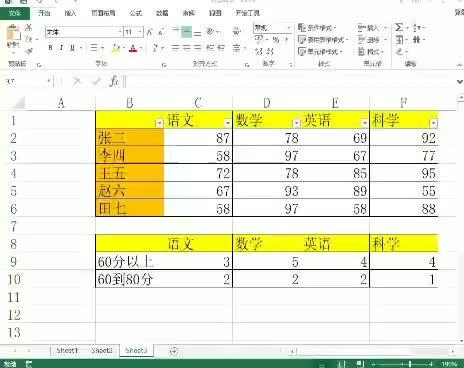Click the format painter brush icon
The height and width of the screenshot is (368, 464).
click(x=29, y=51)
